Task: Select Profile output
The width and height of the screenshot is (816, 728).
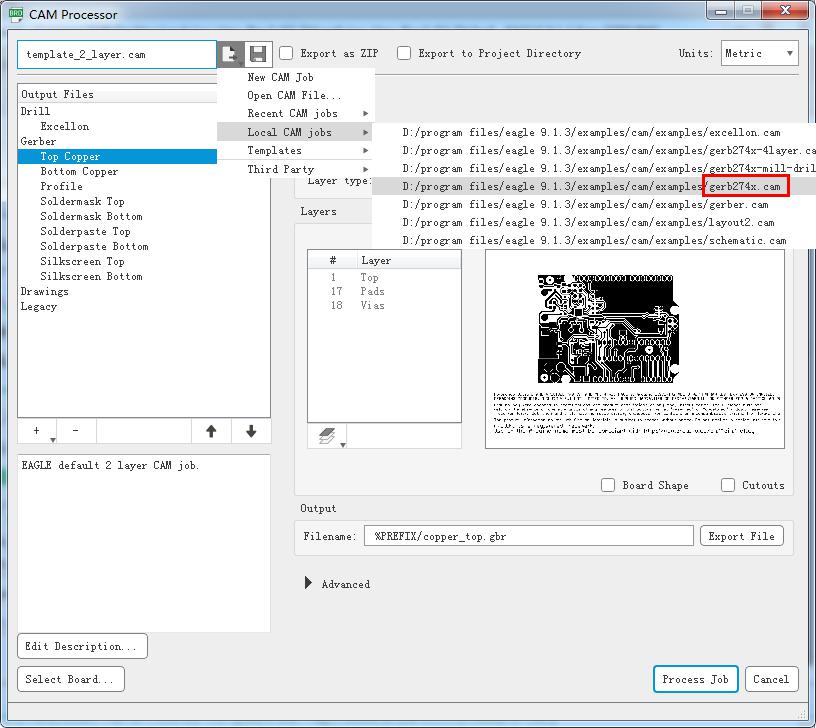Action: coord(61,186)
